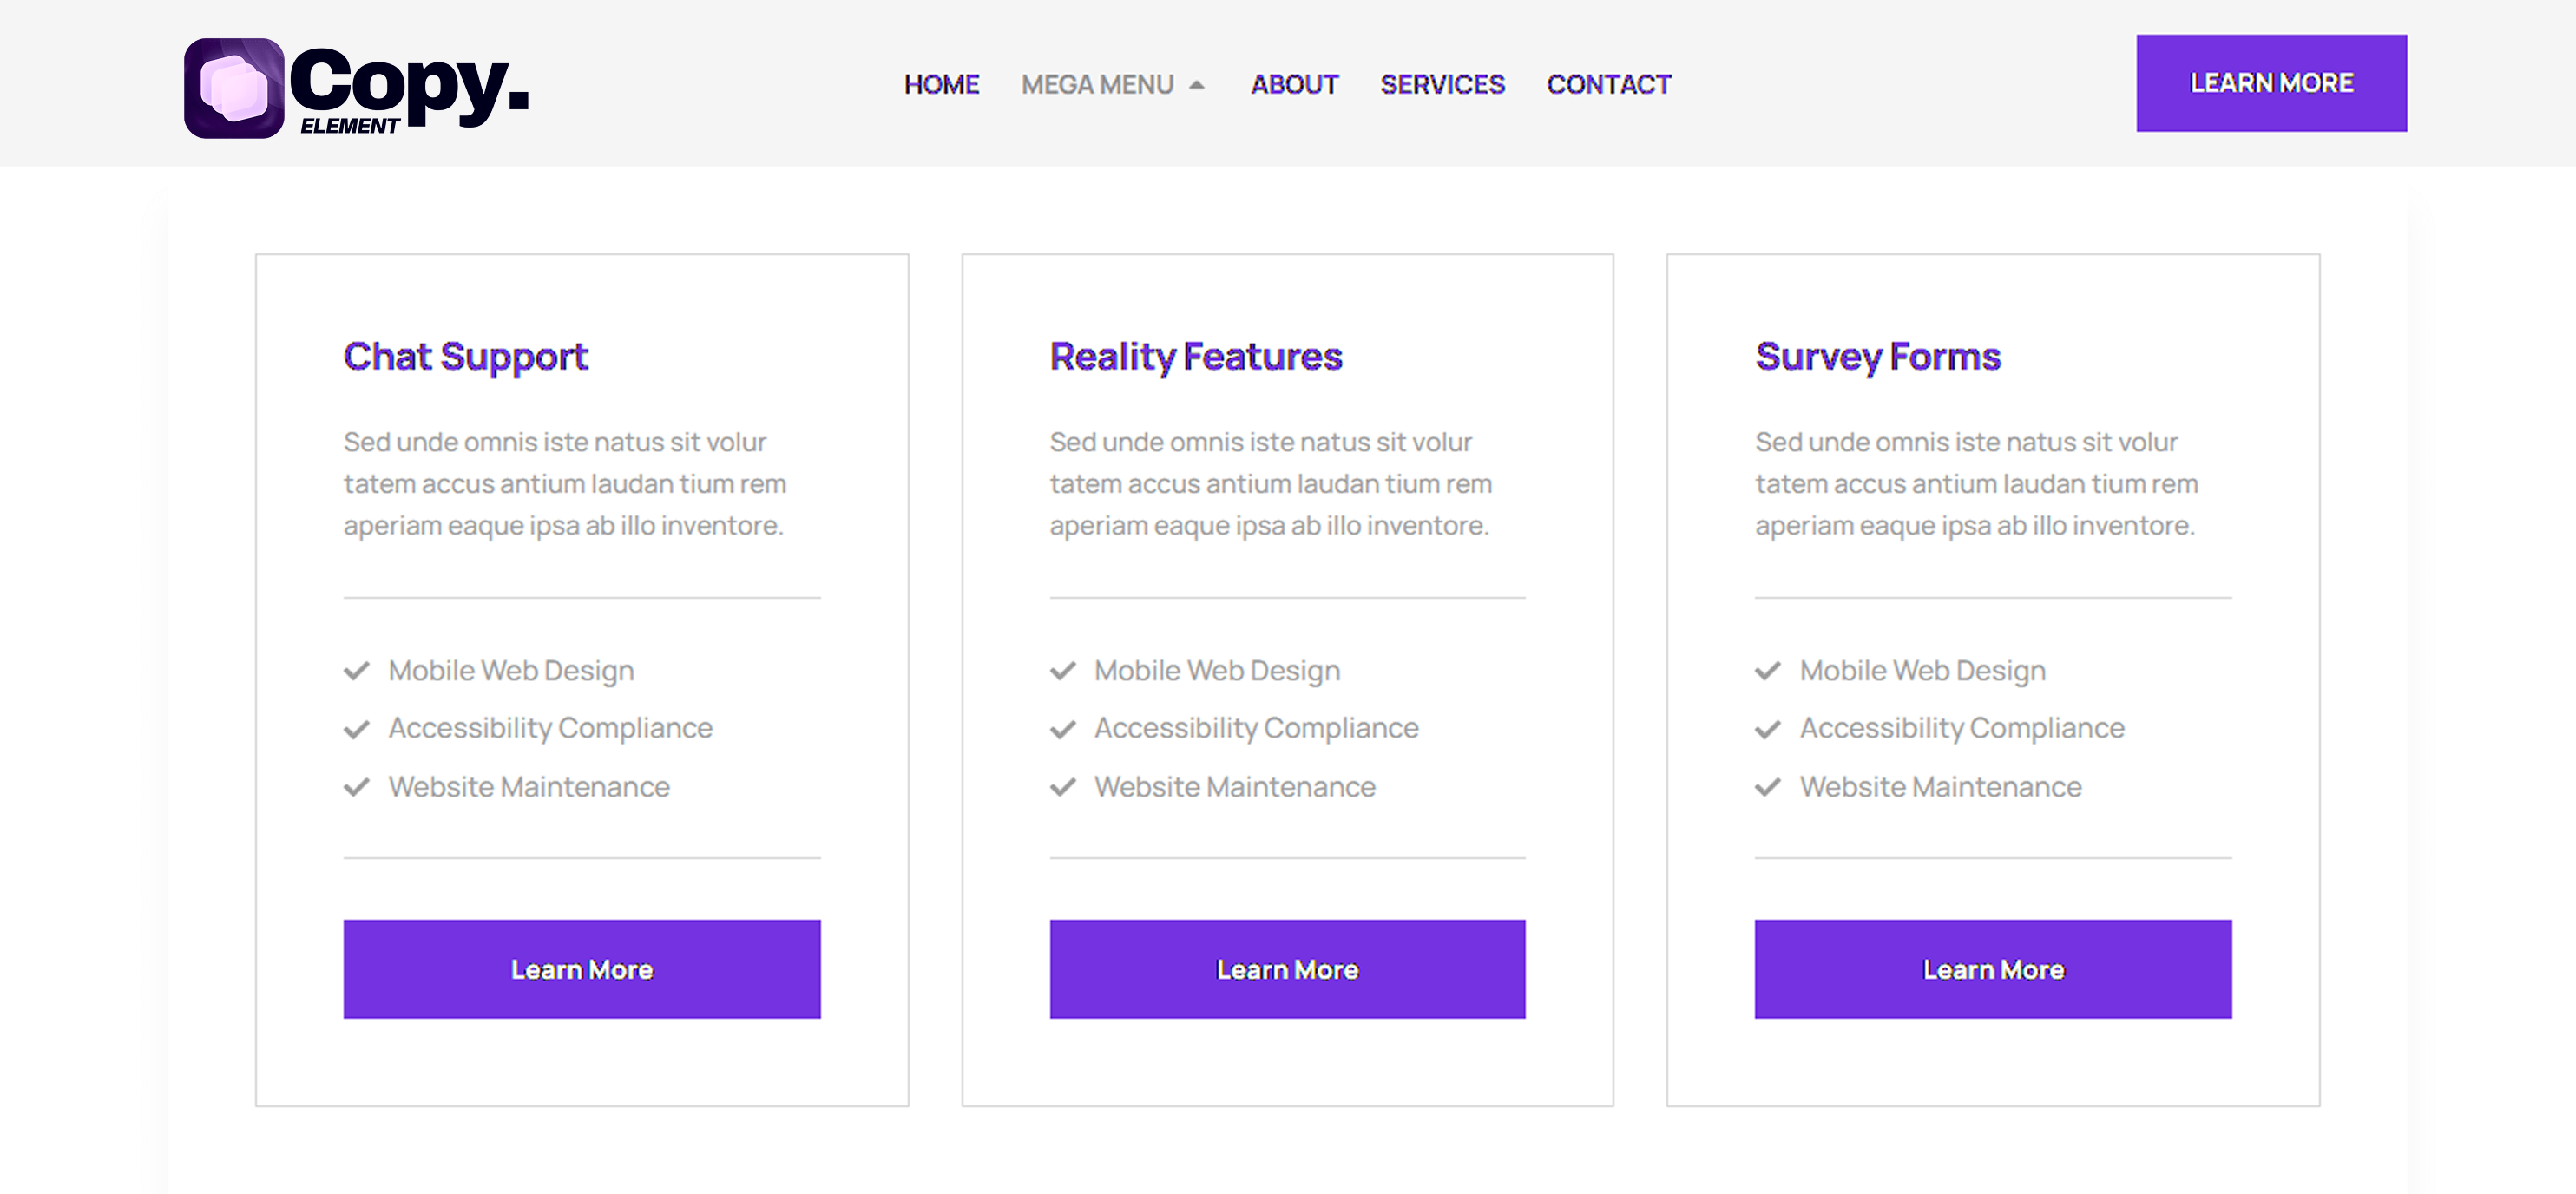Click checkmark beside Survey Forms Accessibility Compliance
Viewport: 2576px width, 1194px height.
[x=1768, y=729]
